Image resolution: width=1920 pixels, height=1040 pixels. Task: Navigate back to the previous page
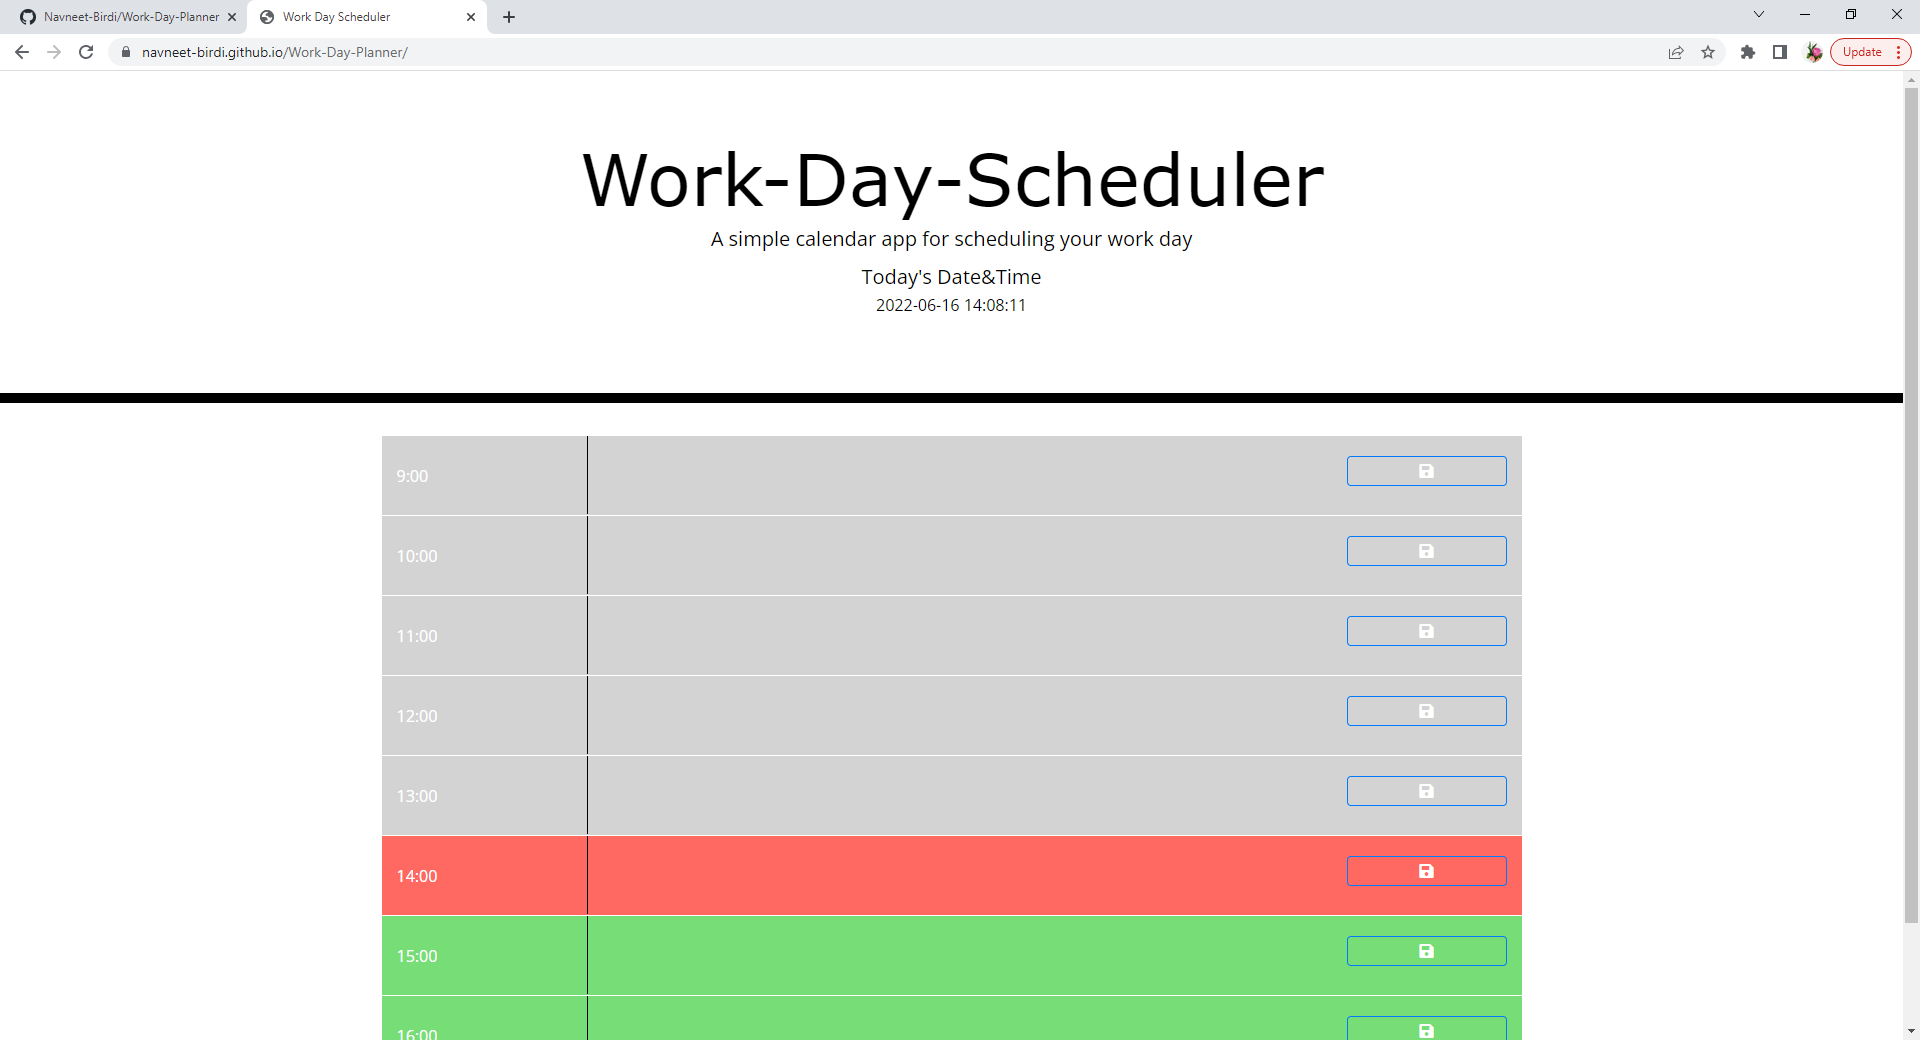[21, 52]
